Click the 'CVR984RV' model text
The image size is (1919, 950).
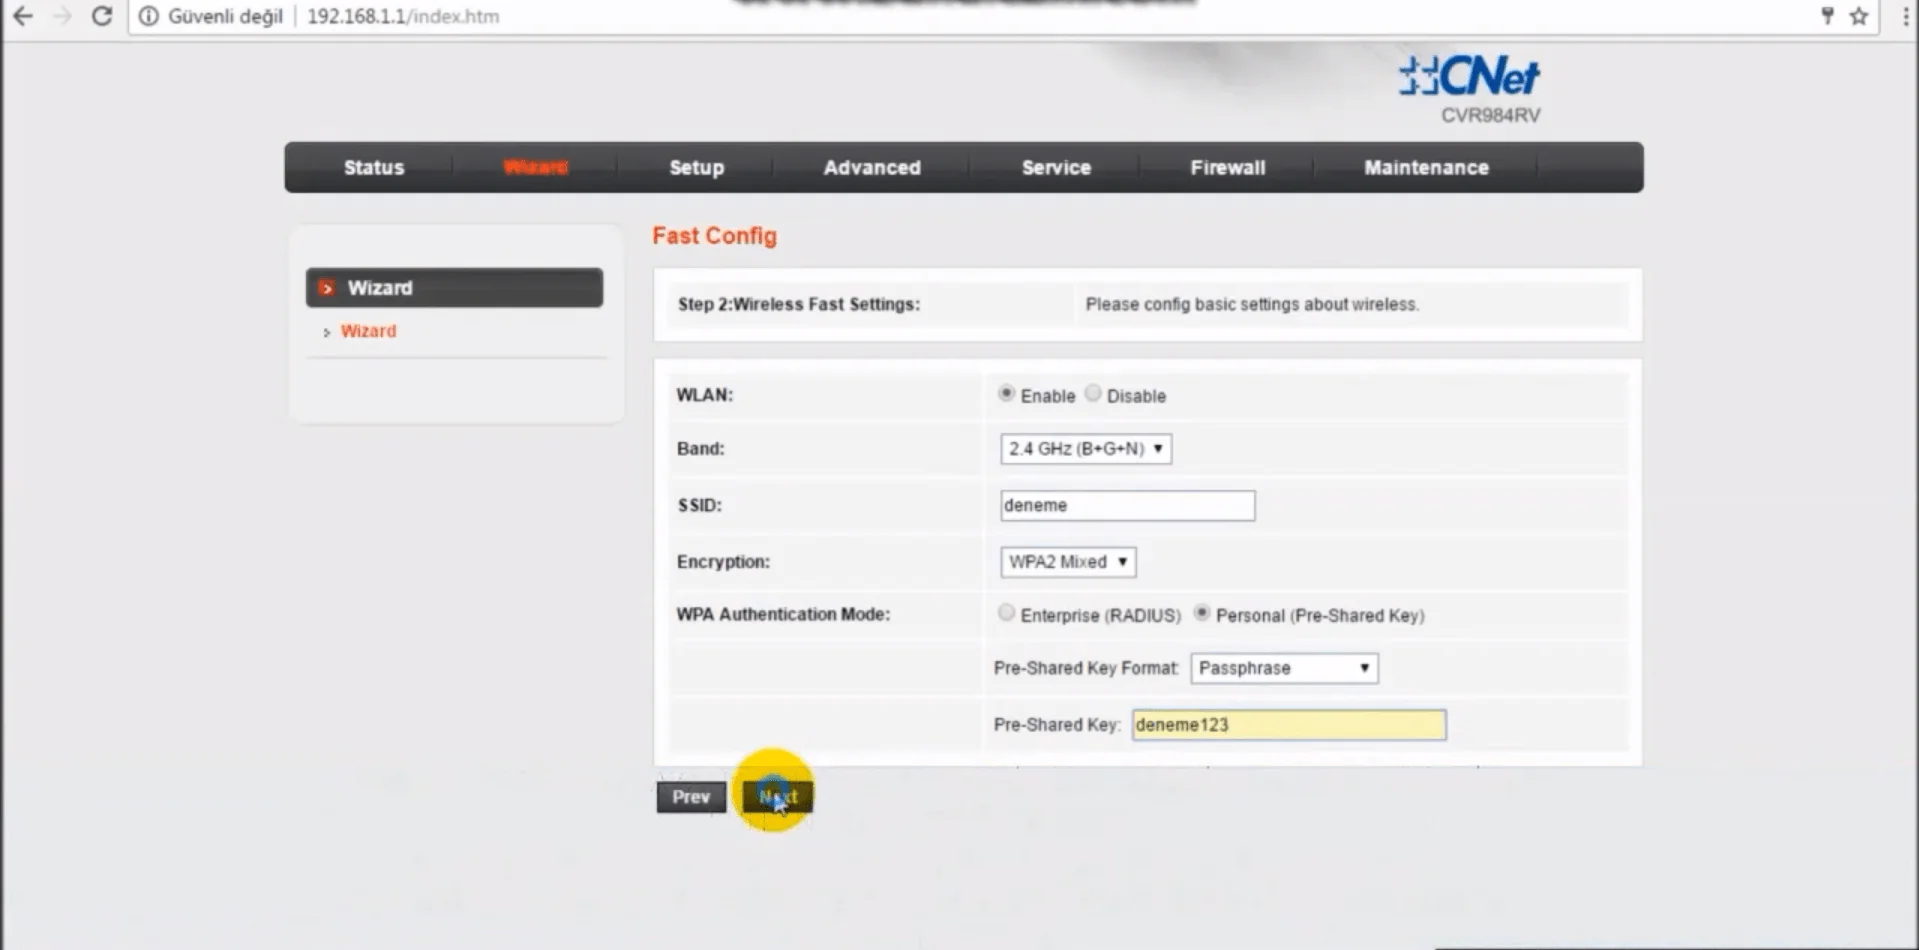1490,115
